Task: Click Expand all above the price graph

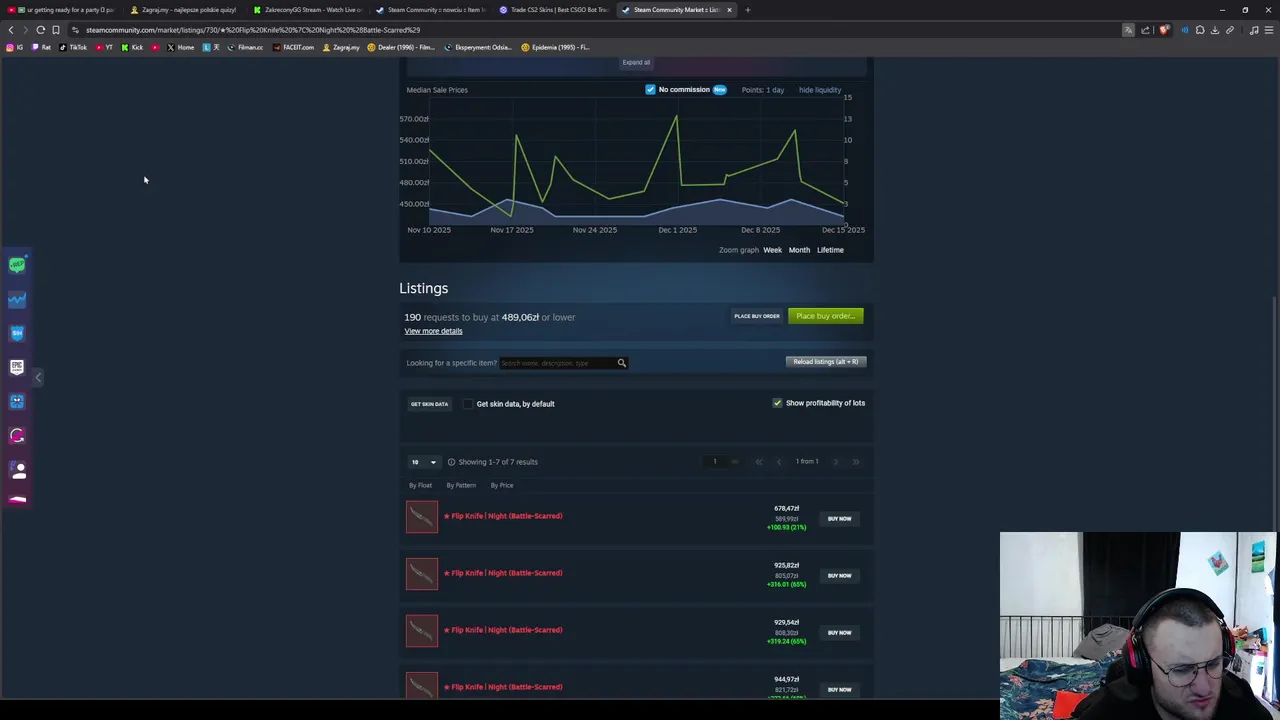Action: [636, 62]
